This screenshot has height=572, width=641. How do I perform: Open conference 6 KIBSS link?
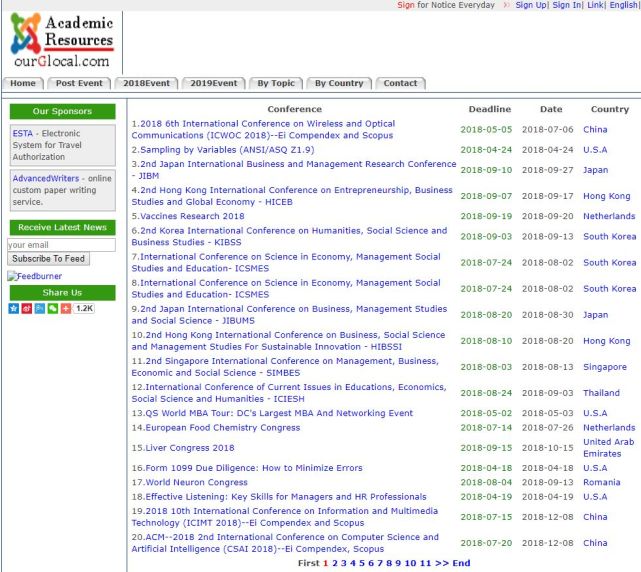[x=289, y=236]
